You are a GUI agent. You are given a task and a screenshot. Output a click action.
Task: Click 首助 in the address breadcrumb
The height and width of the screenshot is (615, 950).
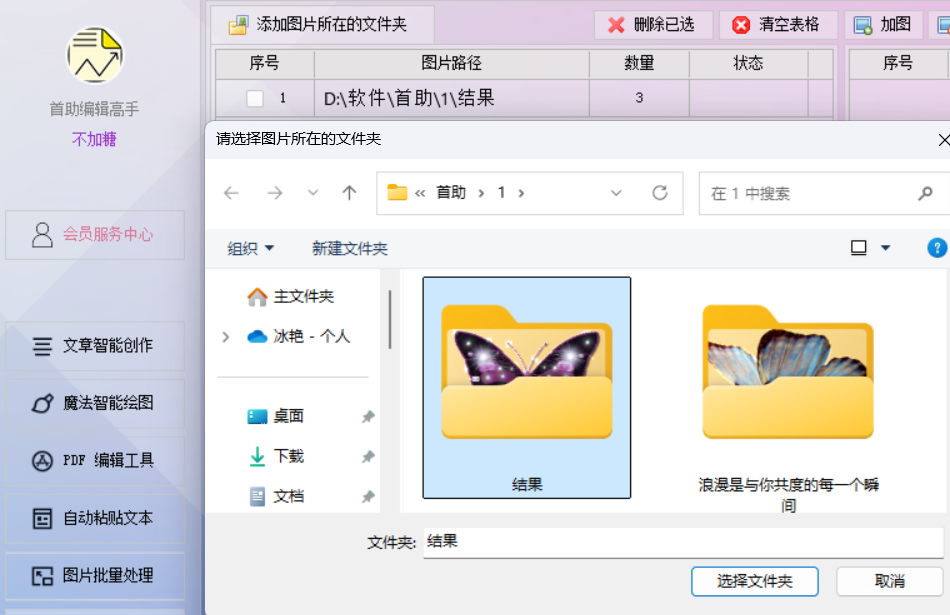[x=451, y=193]
